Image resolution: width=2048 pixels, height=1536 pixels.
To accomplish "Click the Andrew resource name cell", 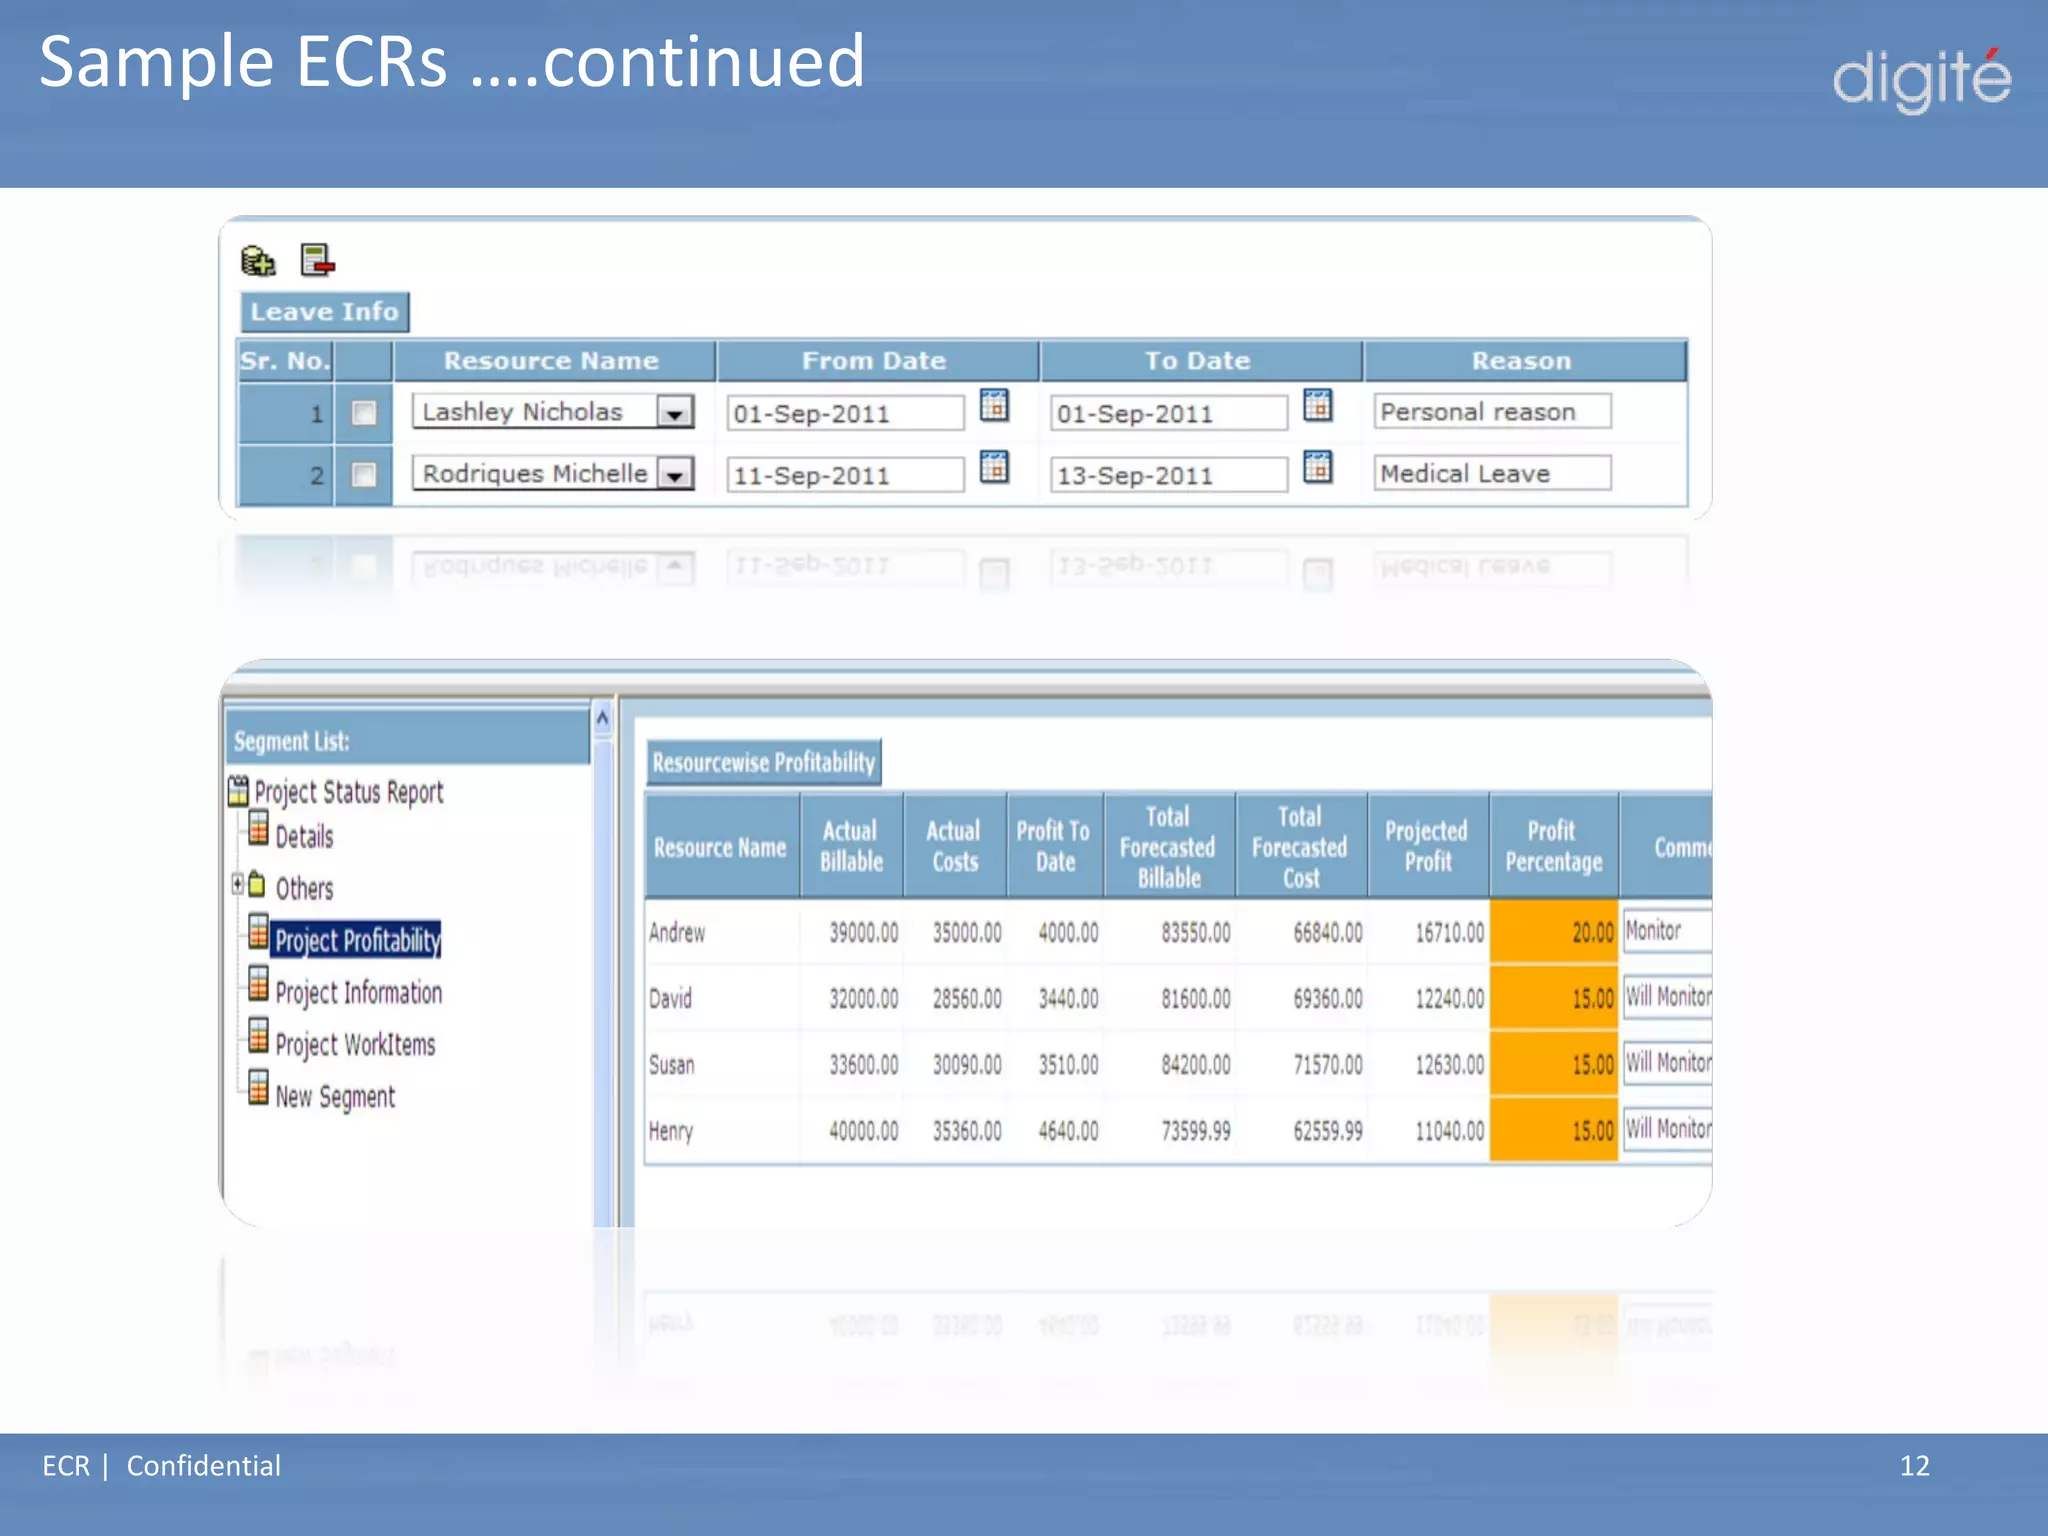I will (722, 932).
